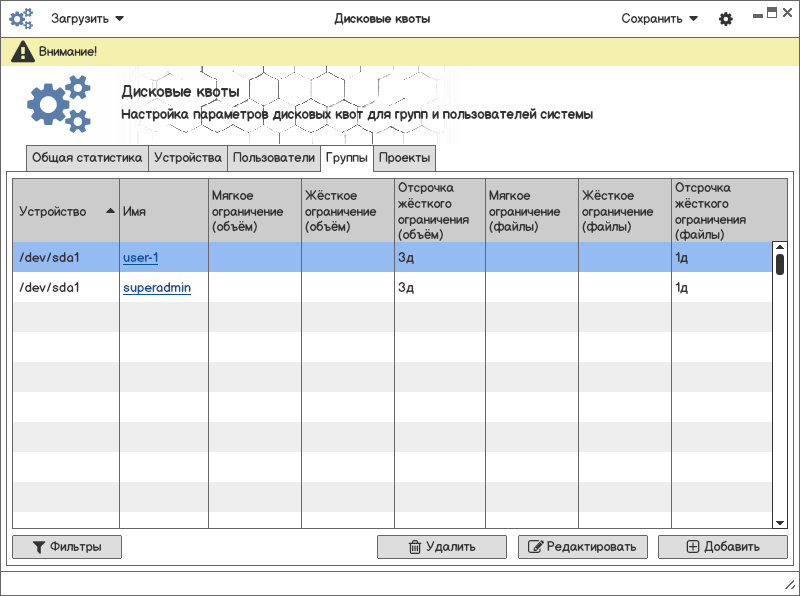Screen dimensions: 800x596
Task: Go to the Пользователи tab
Action: click(273, 158)
